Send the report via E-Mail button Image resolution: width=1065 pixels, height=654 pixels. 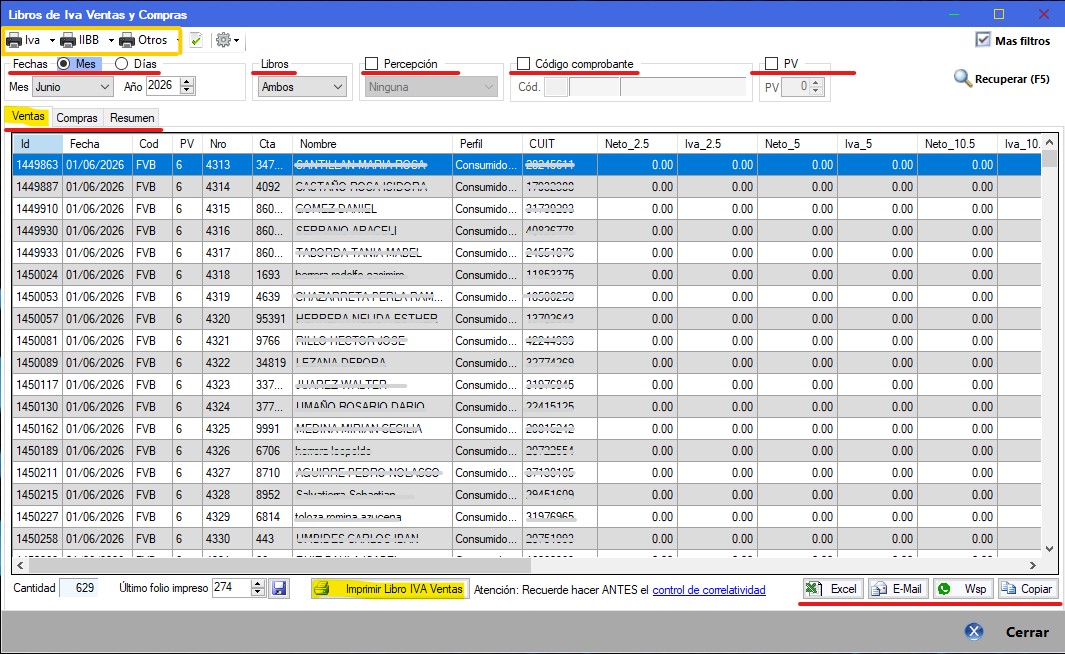(x=899, y=589)
